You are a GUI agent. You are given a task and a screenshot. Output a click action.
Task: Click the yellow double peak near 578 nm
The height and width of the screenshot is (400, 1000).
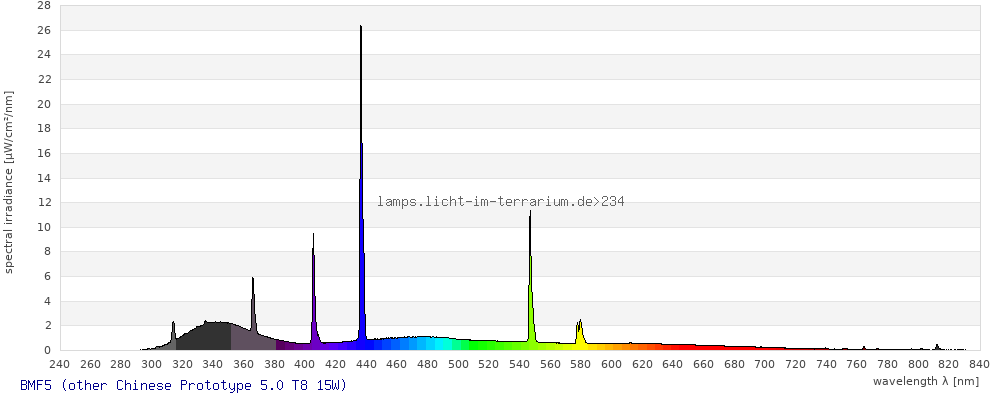tap(579, 333)
